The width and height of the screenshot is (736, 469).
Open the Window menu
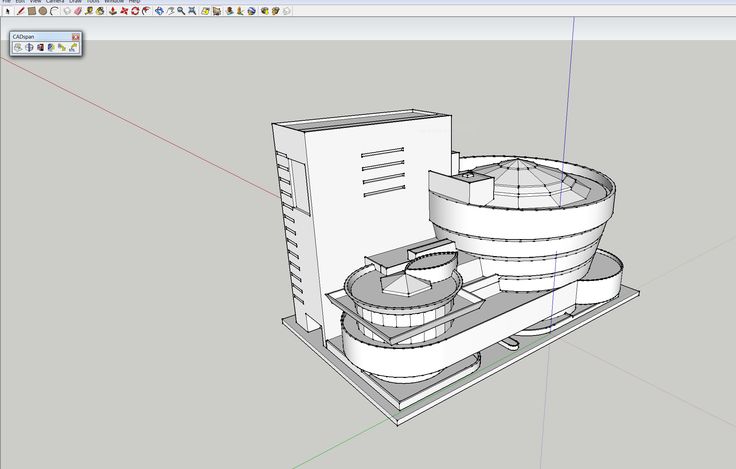pos(113,2)
